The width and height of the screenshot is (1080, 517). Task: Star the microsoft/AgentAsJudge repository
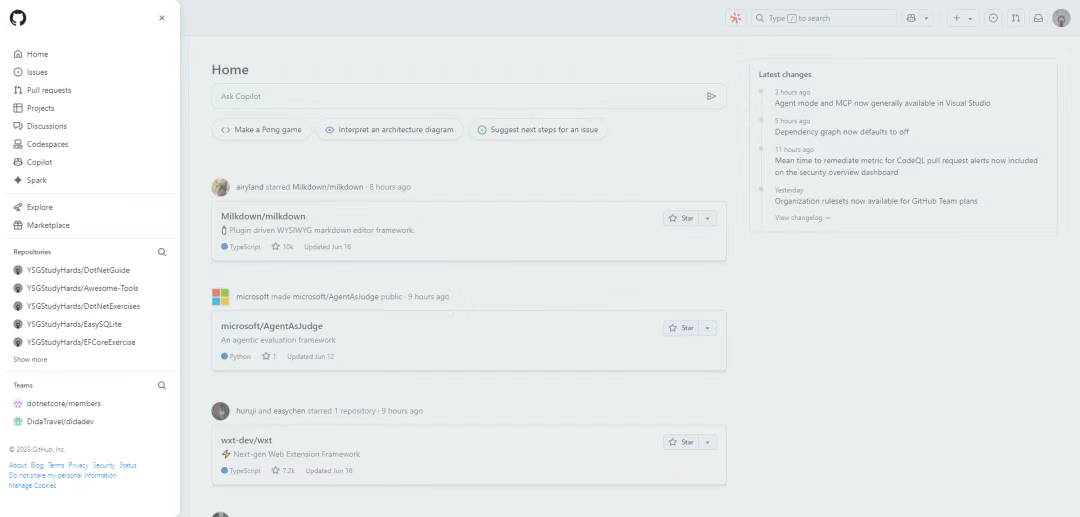pos(681,328)
